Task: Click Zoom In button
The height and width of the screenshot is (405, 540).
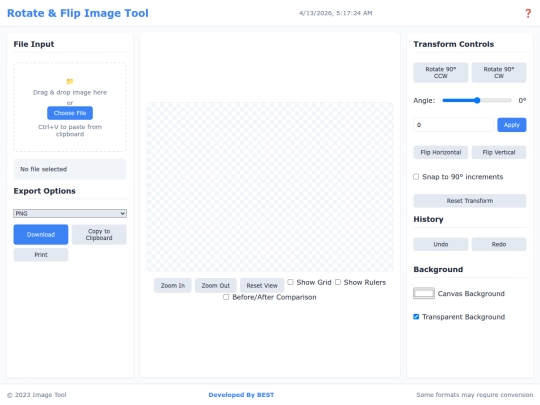Action: (173, 285)
